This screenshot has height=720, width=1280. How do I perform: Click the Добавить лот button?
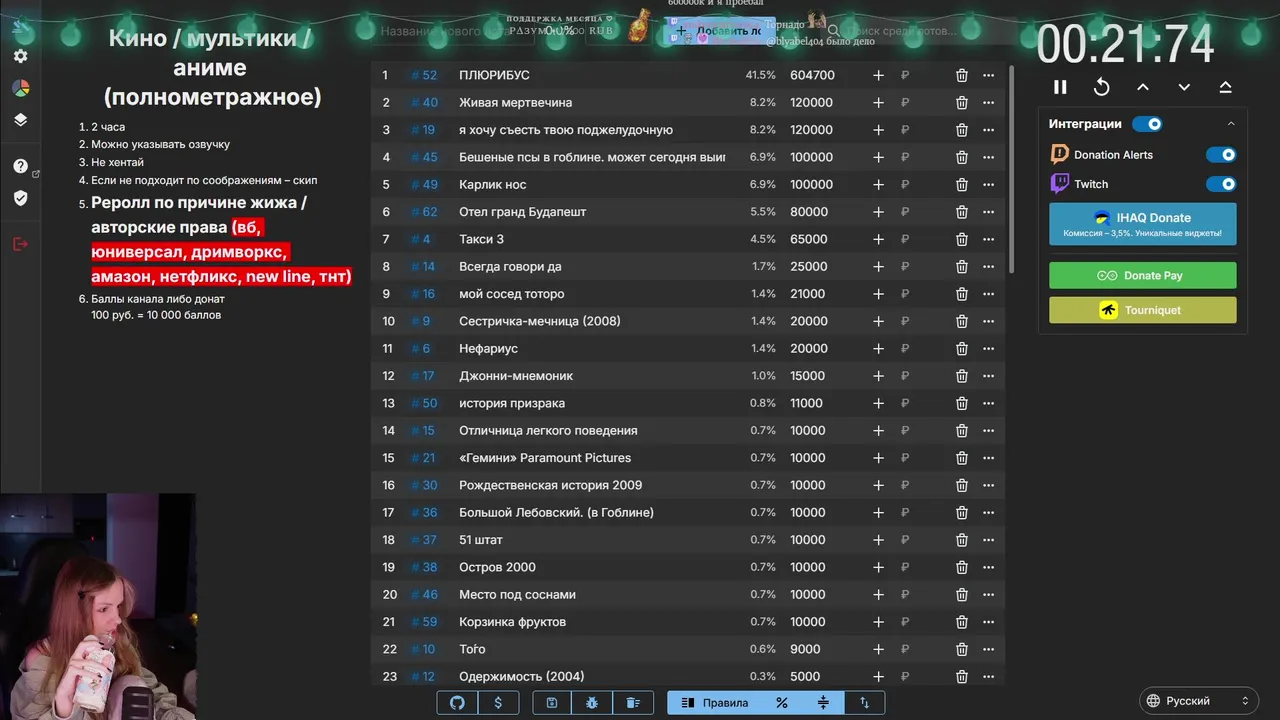click(722, 31)
